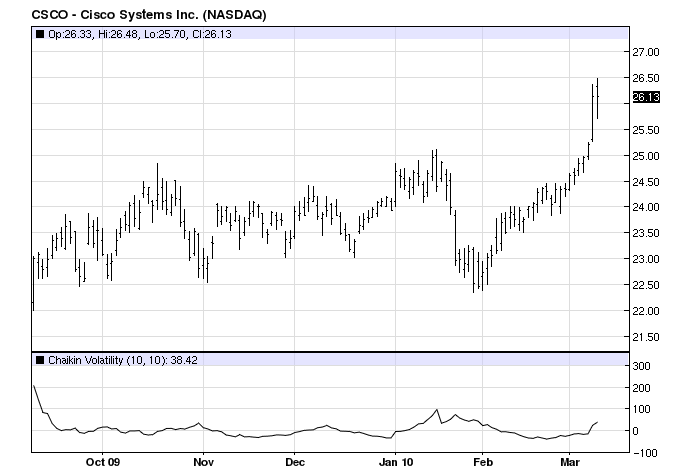The image size is (686, 475).
Task: Click the Mar date axis label
Action: [x=570, y=462]
